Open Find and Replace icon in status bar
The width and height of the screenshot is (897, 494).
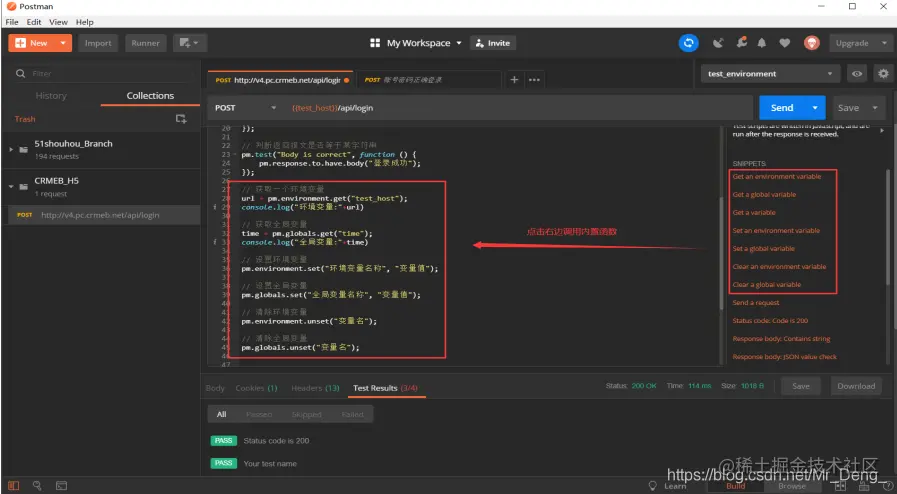tap(37, 486)
